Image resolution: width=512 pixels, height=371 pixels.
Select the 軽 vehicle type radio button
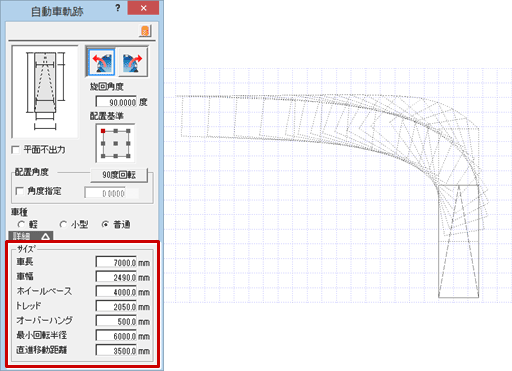coord(21,225)
